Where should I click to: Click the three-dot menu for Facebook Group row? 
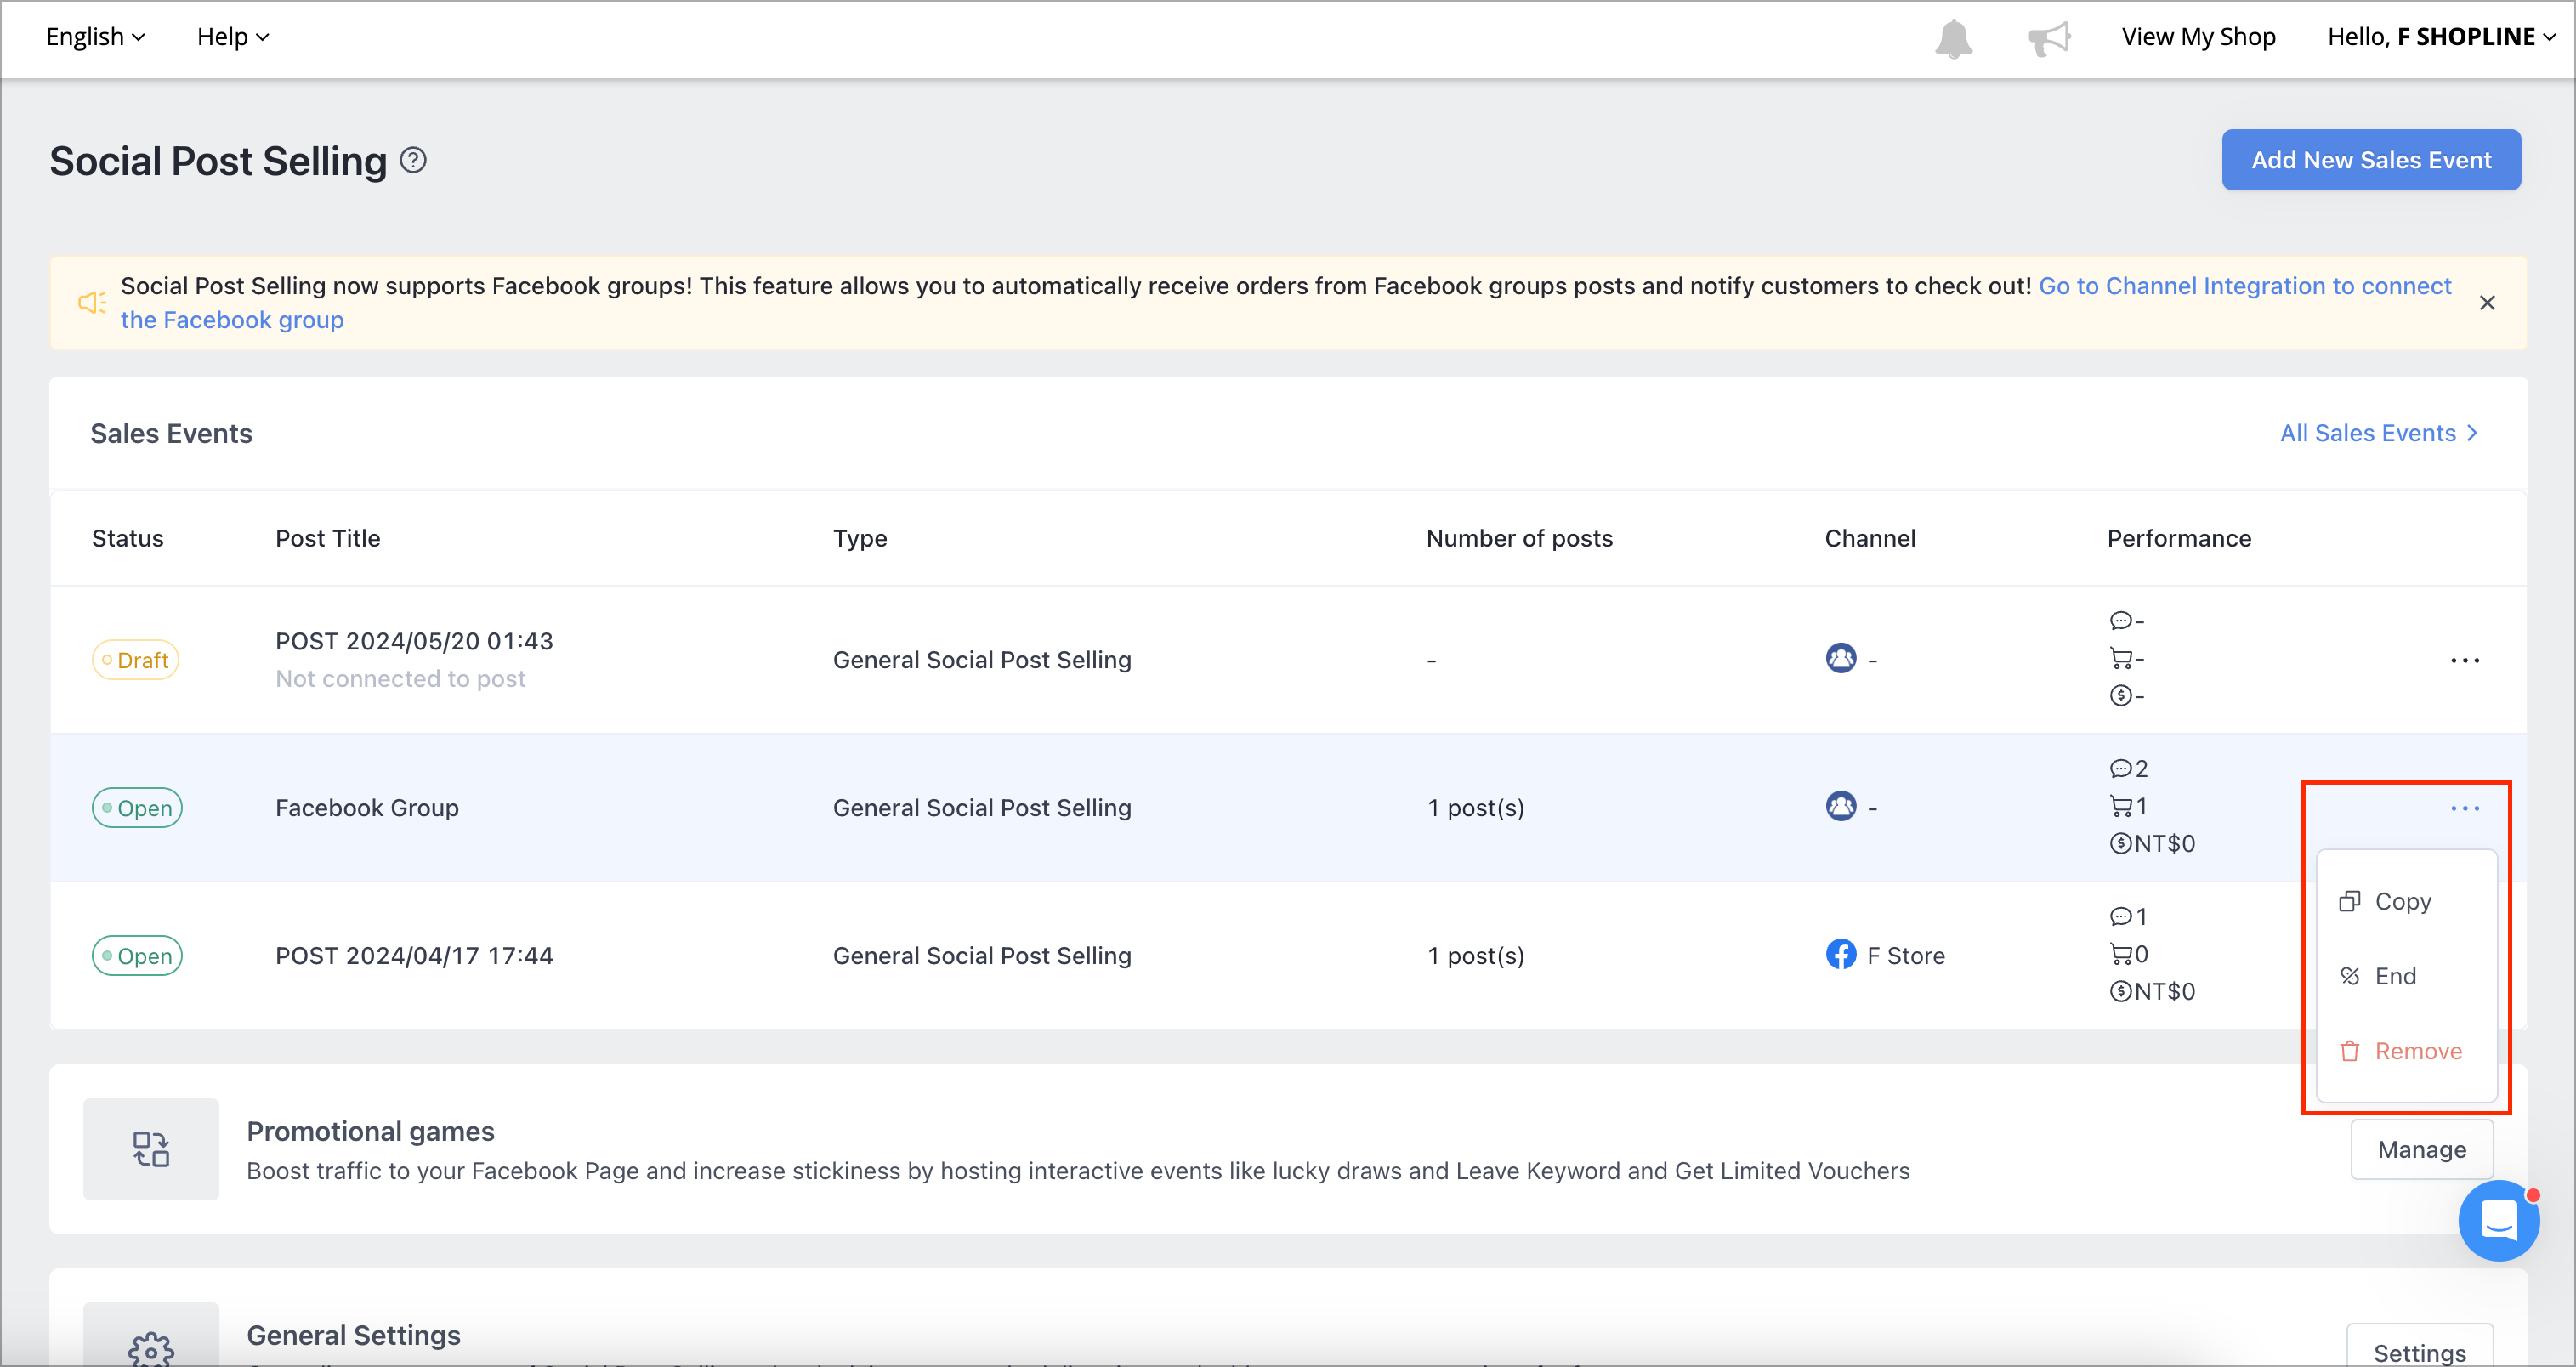[x=2465, y=808]
